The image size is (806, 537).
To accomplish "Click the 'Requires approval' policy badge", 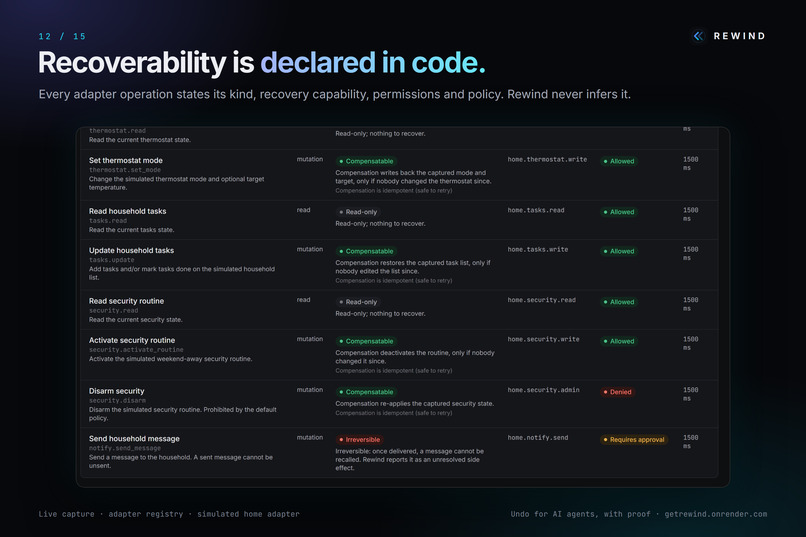I will 634,440.
